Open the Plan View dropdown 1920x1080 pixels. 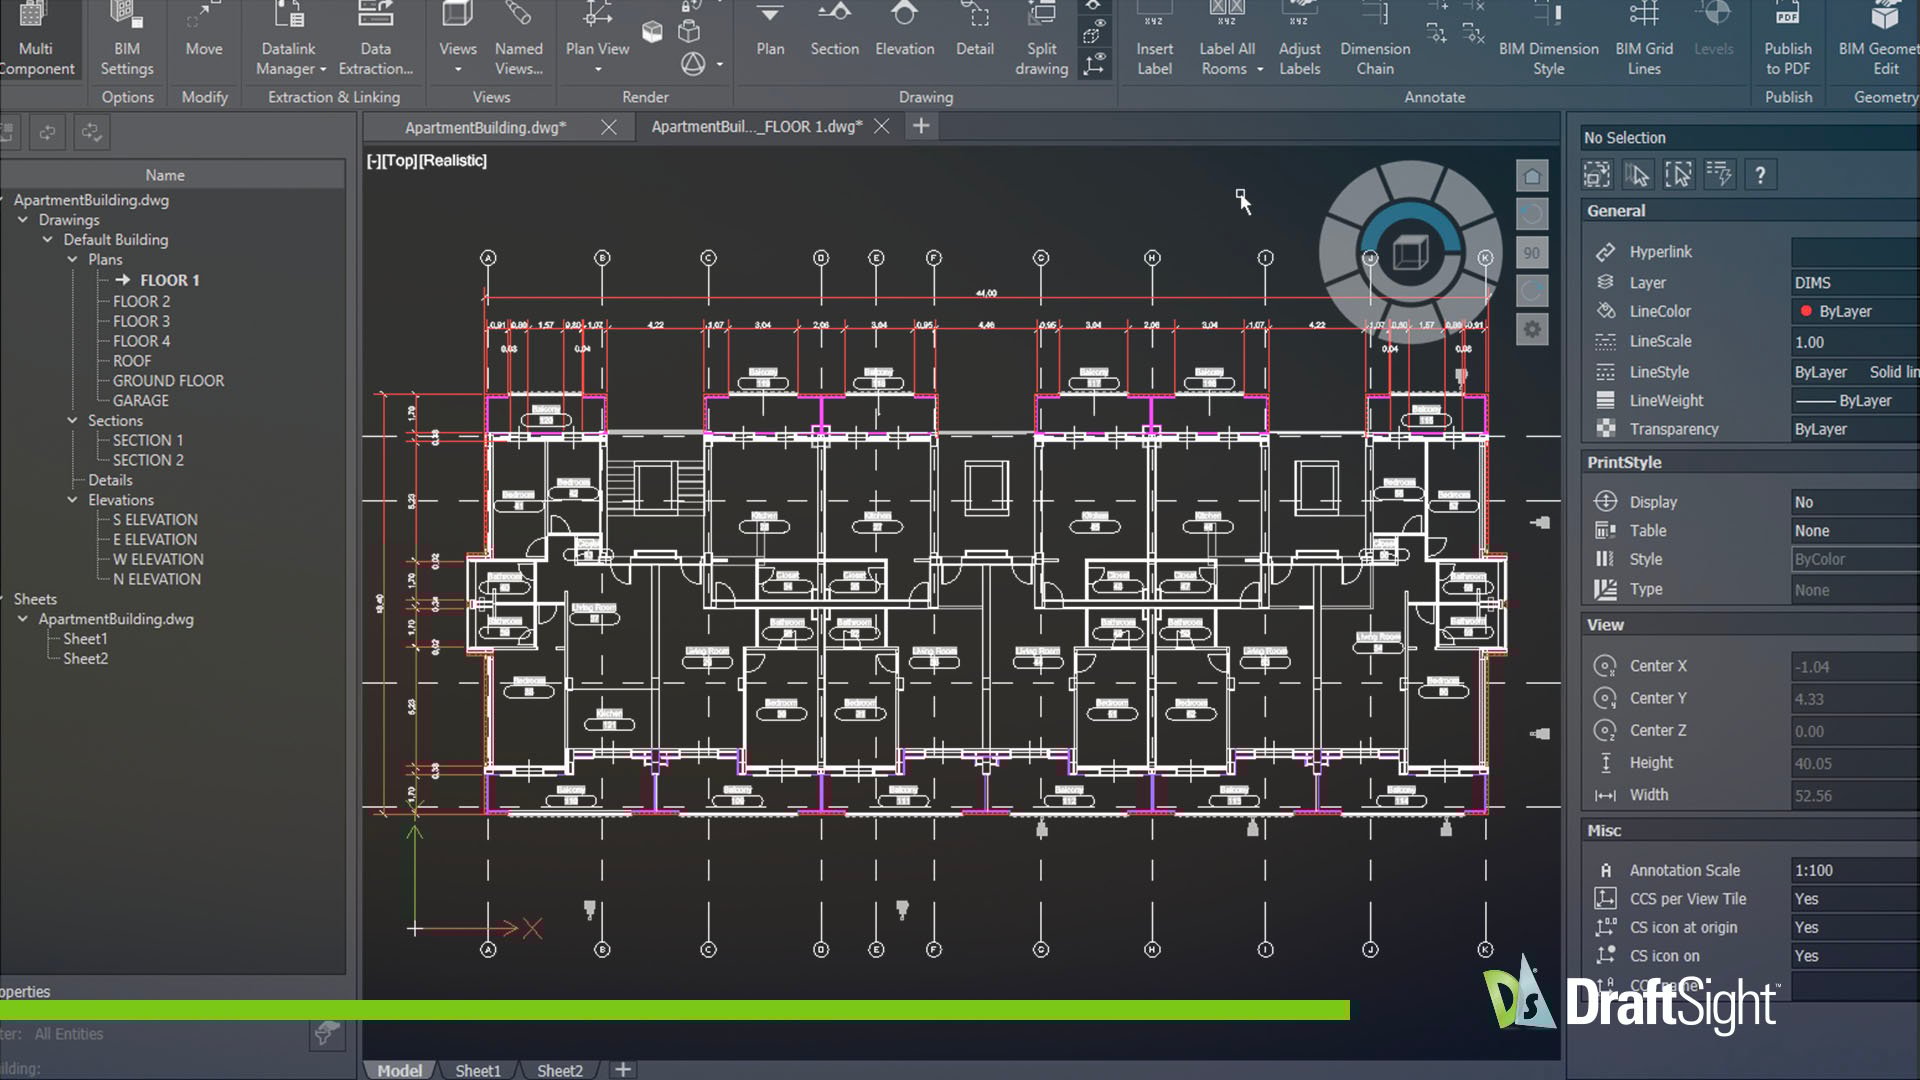click(x=597, y=70)
